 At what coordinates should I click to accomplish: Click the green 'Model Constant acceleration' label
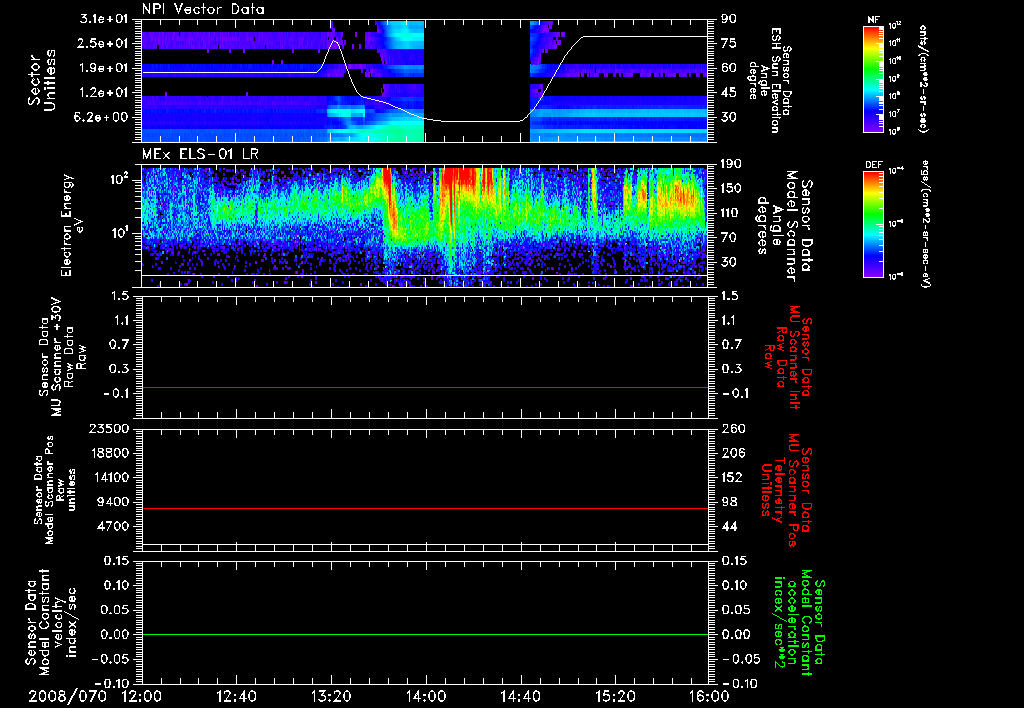tap(798, 622)
